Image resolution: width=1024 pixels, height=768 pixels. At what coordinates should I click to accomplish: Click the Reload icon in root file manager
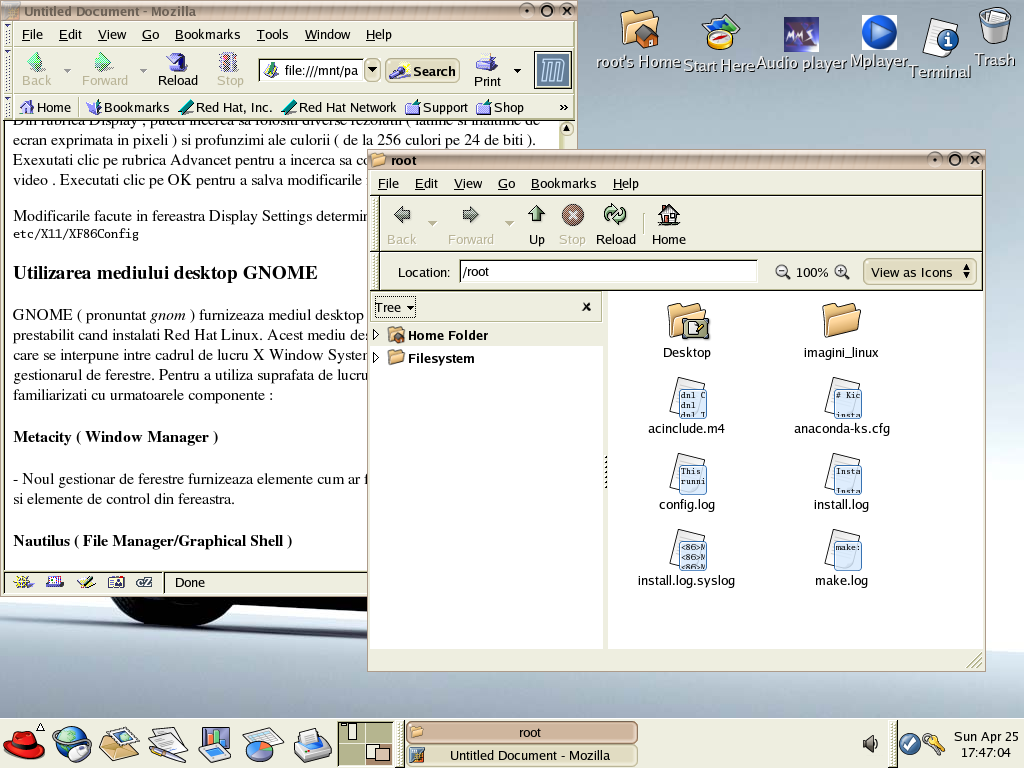click(615, 215)
